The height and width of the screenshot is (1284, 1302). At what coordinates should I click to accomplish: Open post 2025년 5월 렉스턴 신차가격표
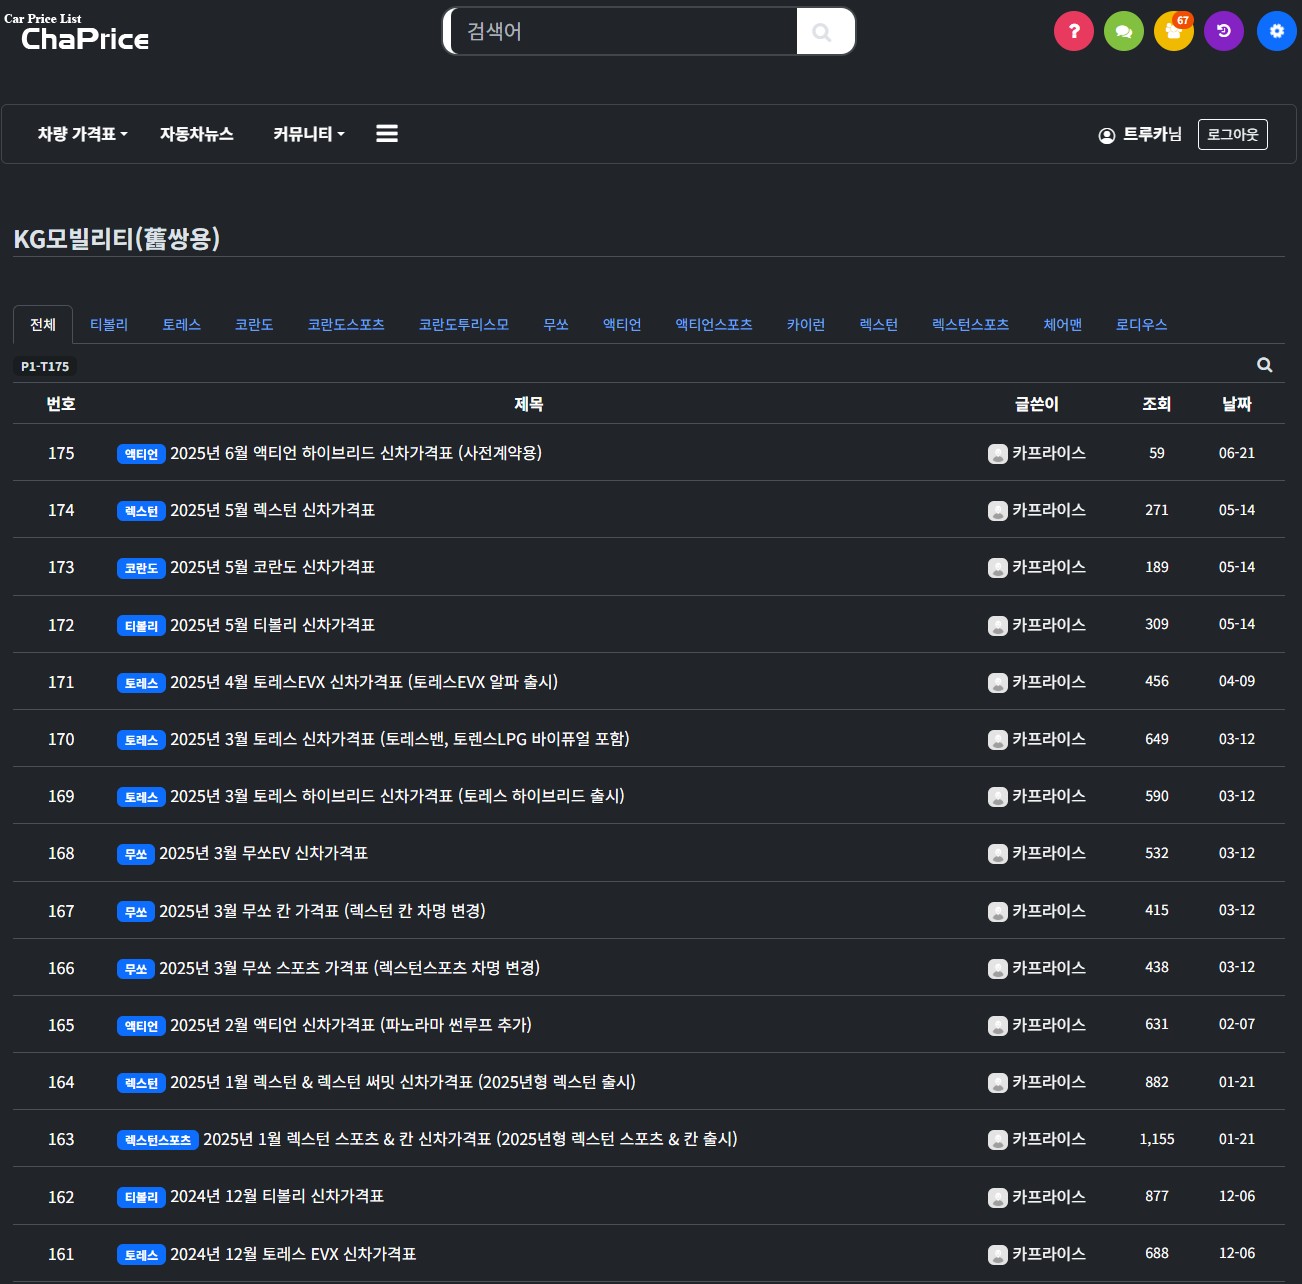(272, 510)
